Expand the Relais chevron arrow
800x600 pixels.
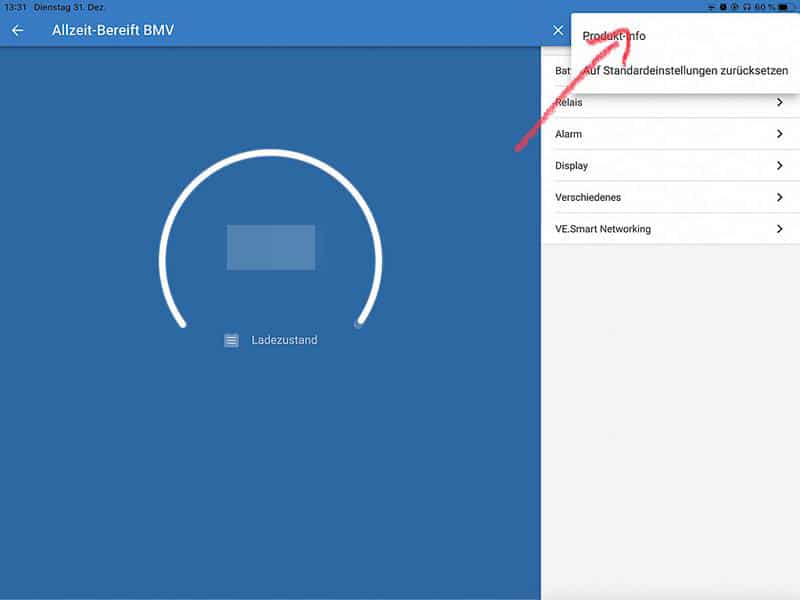point(779,102)
